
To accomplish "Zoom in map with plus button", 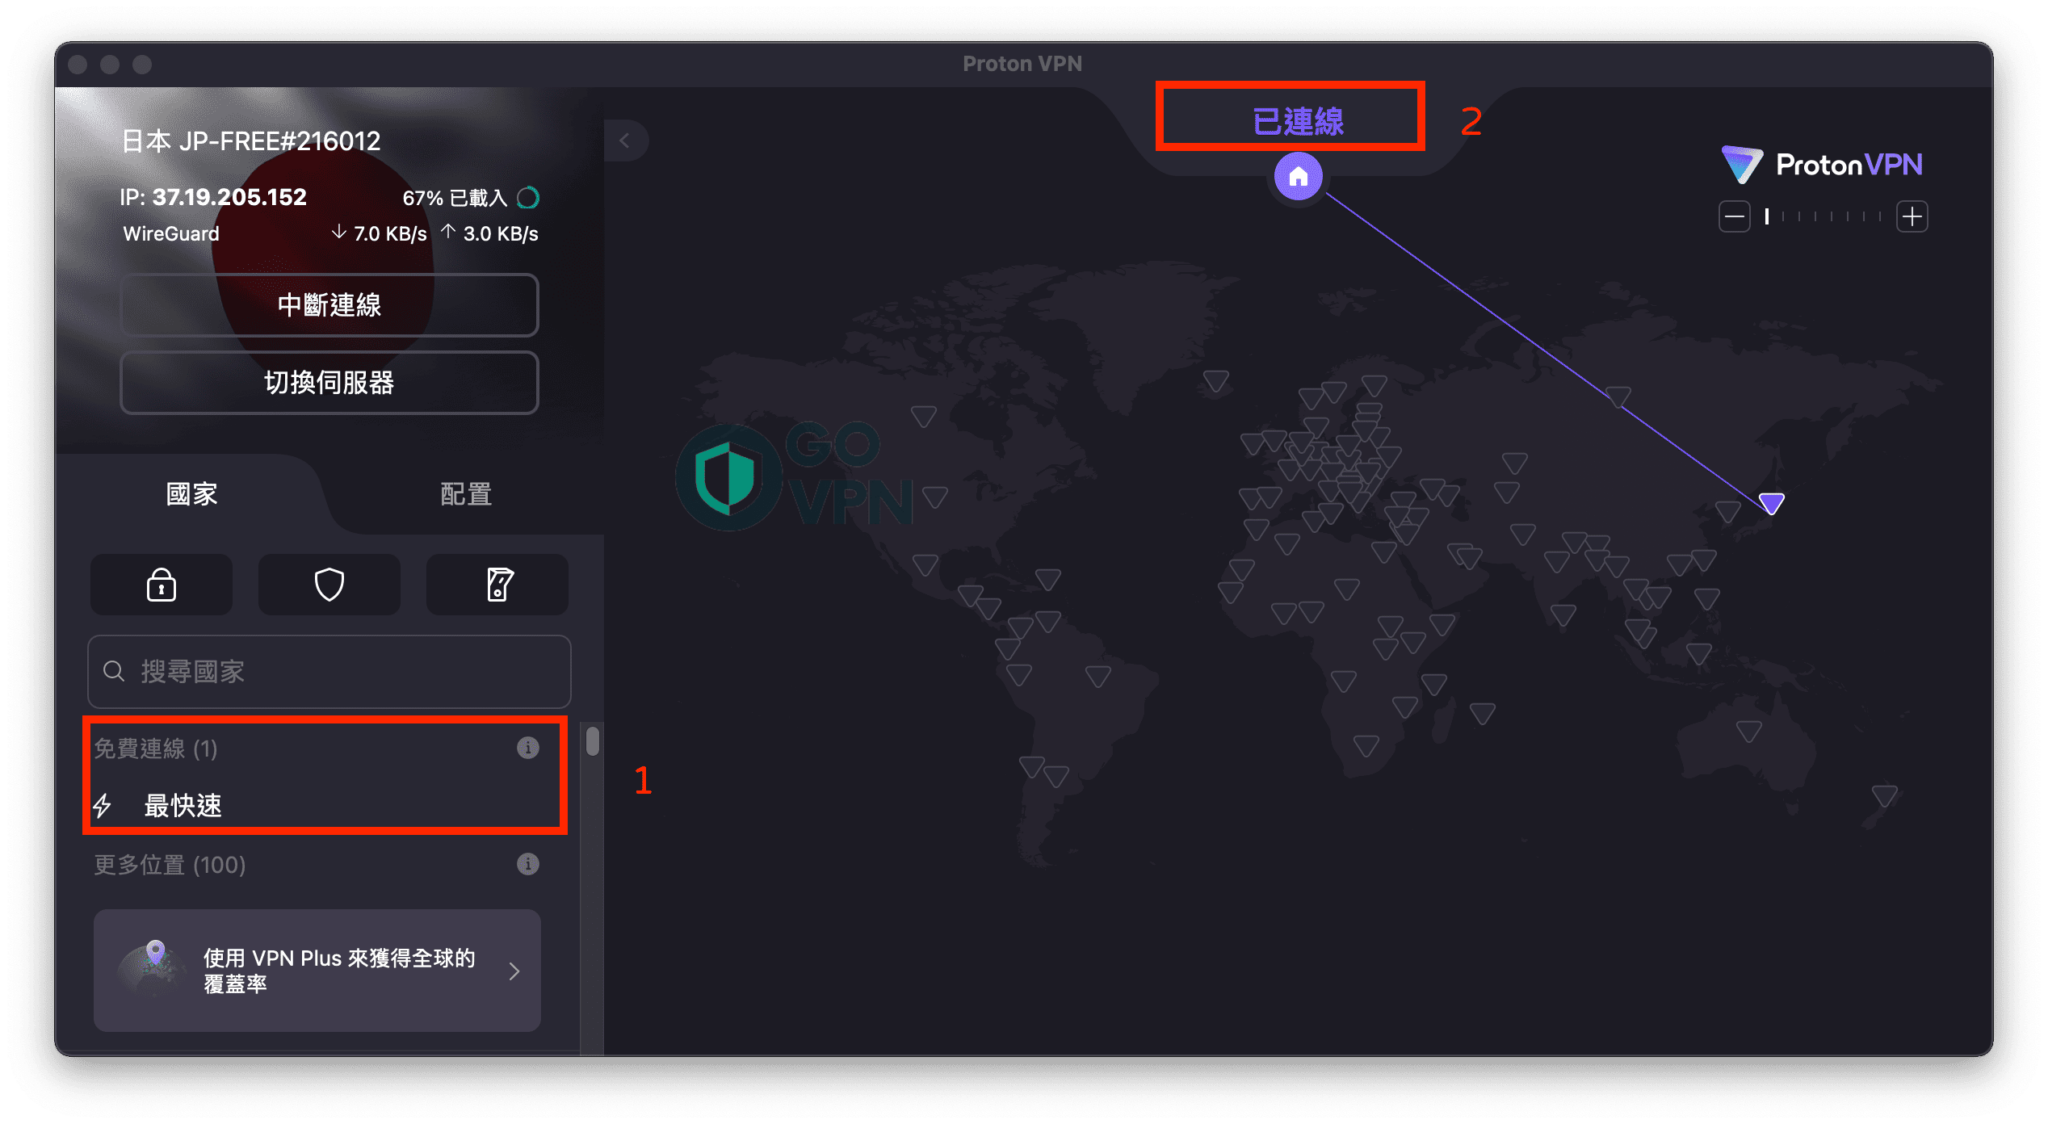I will point(1912,216).
